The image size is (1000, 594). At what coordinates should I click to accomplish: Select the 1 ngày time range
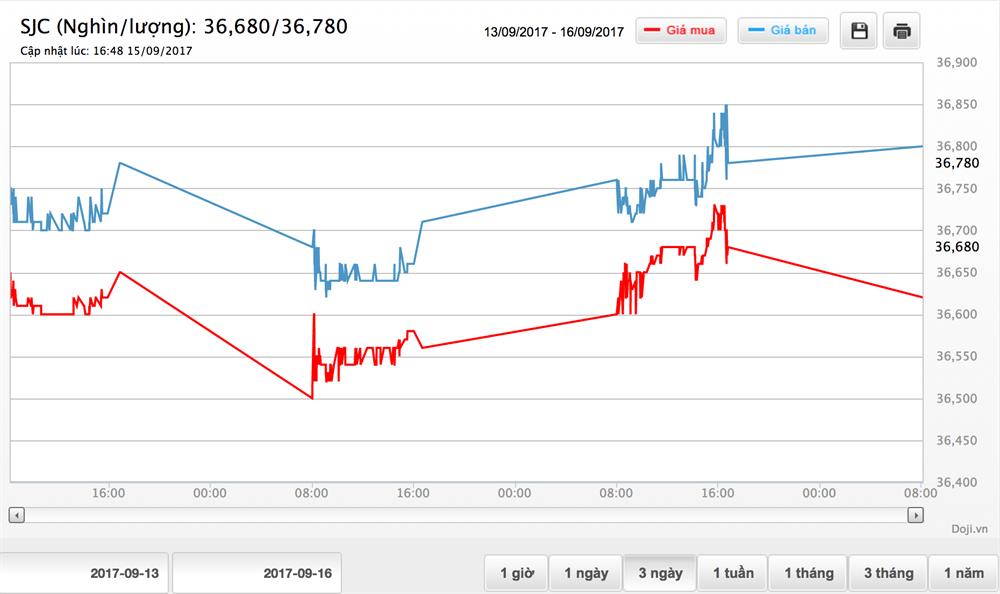[585, 573]
